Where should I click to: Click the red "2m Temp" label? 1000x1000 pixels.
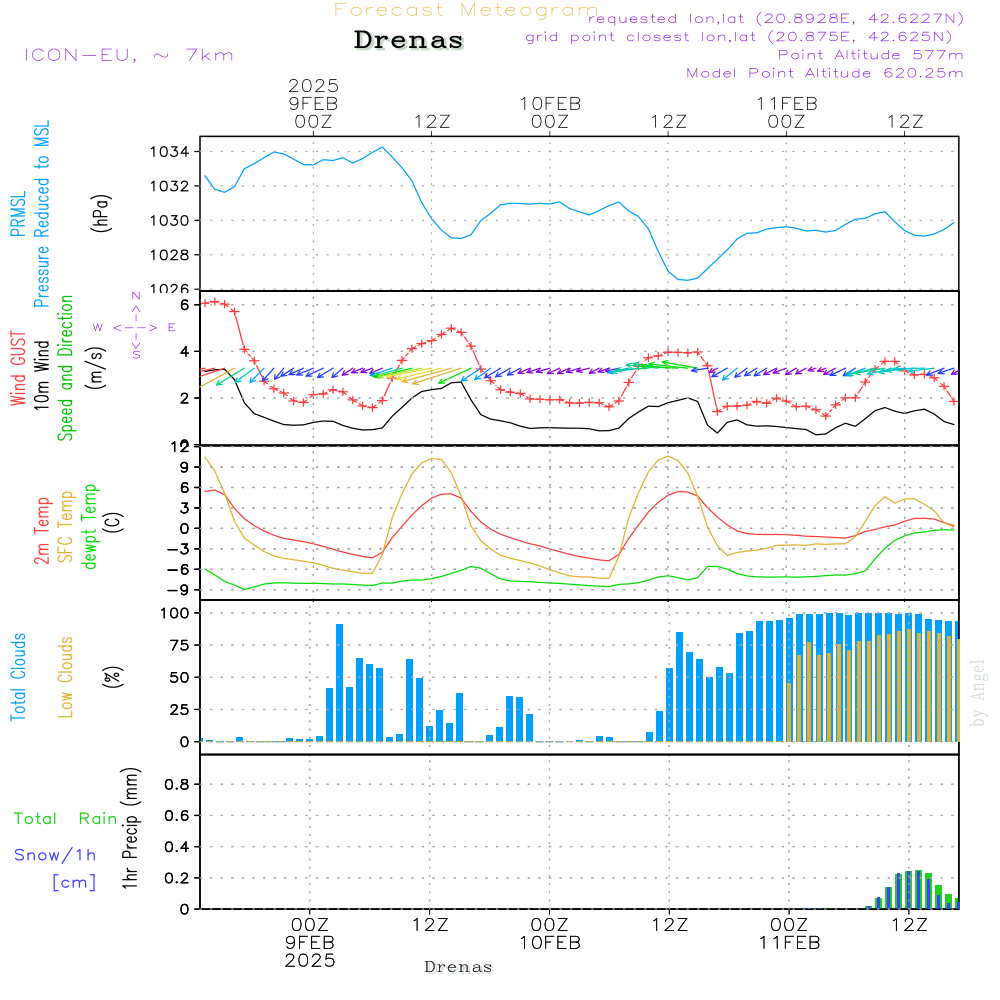click(x=41, y=531)
